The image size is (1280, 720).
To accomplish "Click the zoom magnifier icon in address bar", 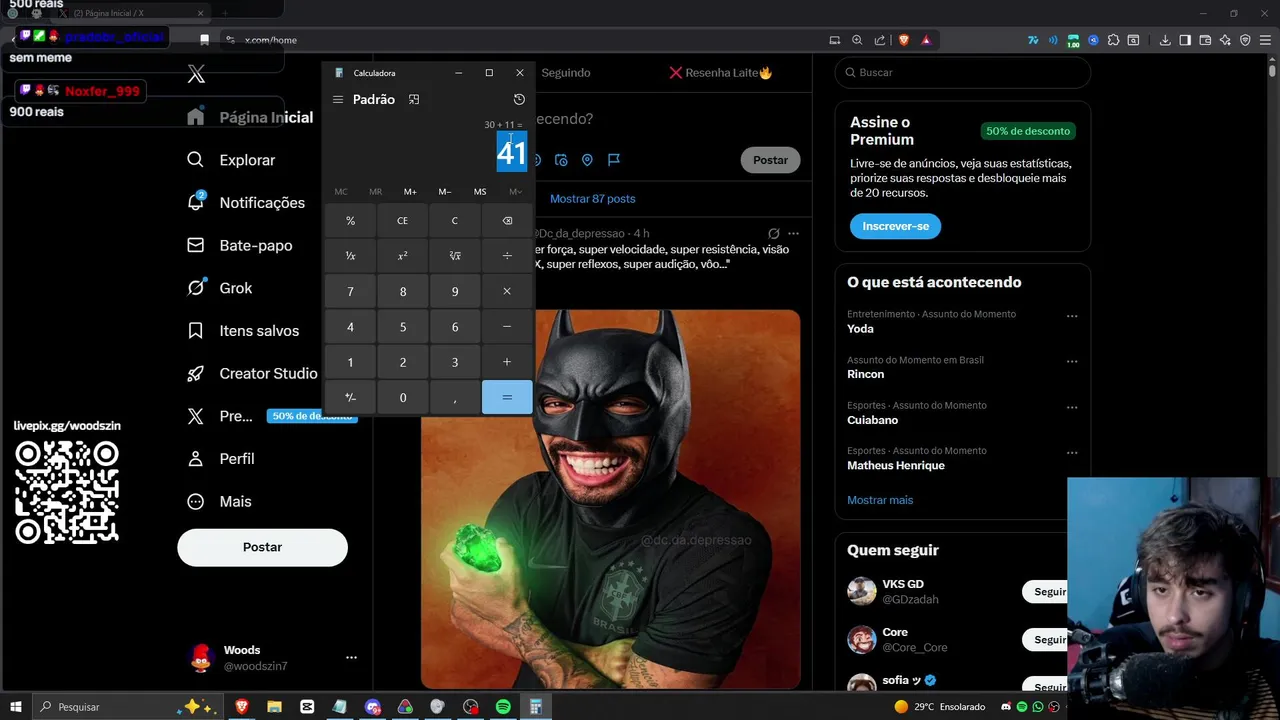I will (x=857, y=40).
